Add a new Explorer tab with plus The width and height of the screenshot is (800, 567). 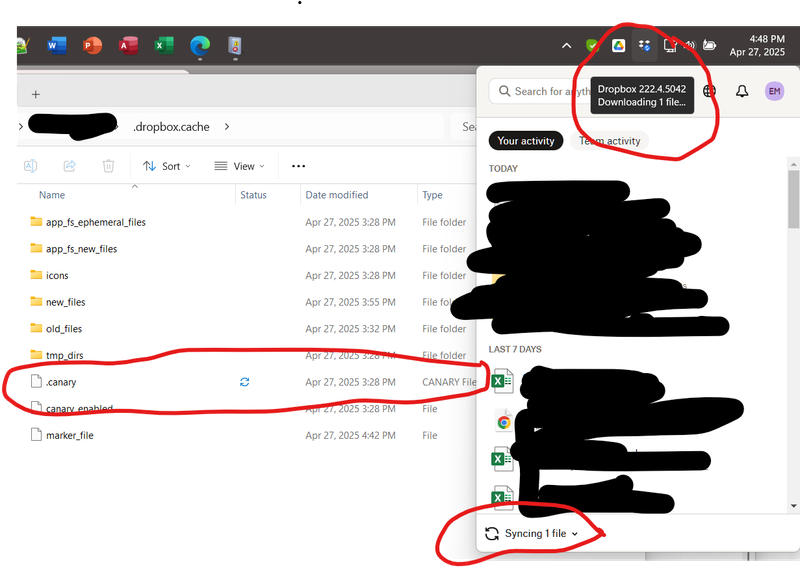36,94
